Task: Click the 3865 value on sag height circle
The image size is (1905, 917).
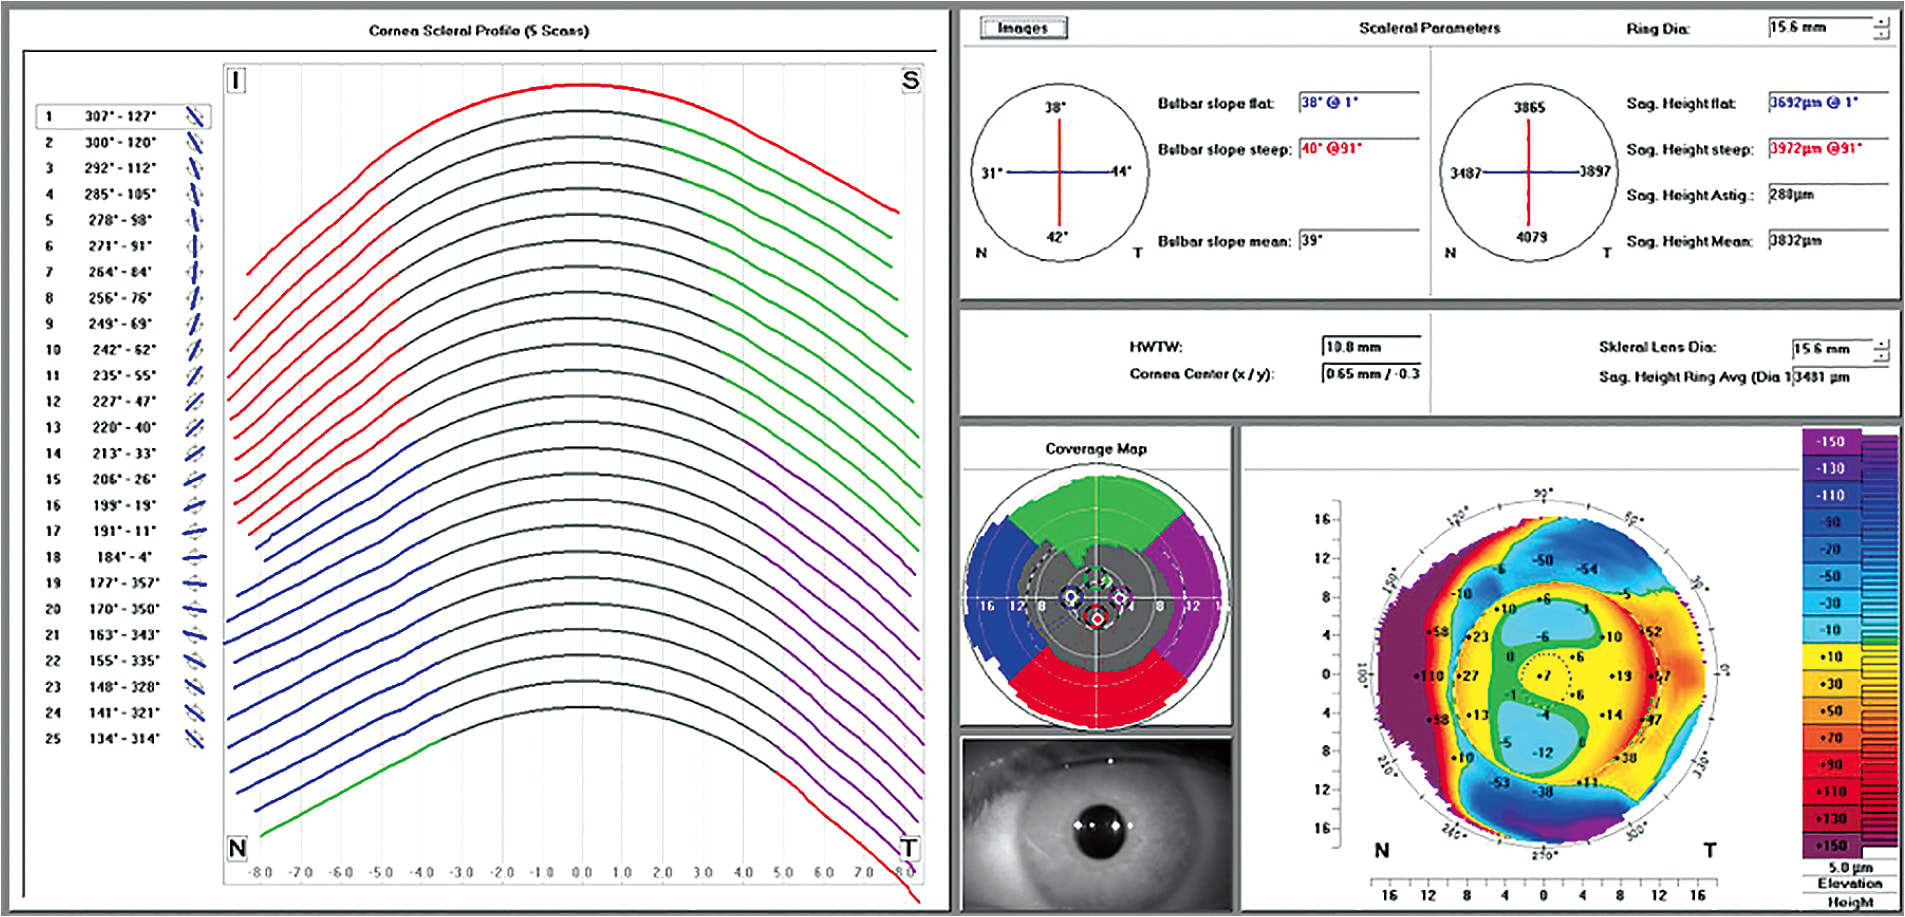Action: pyautogui.click(x=1529, y=108)
